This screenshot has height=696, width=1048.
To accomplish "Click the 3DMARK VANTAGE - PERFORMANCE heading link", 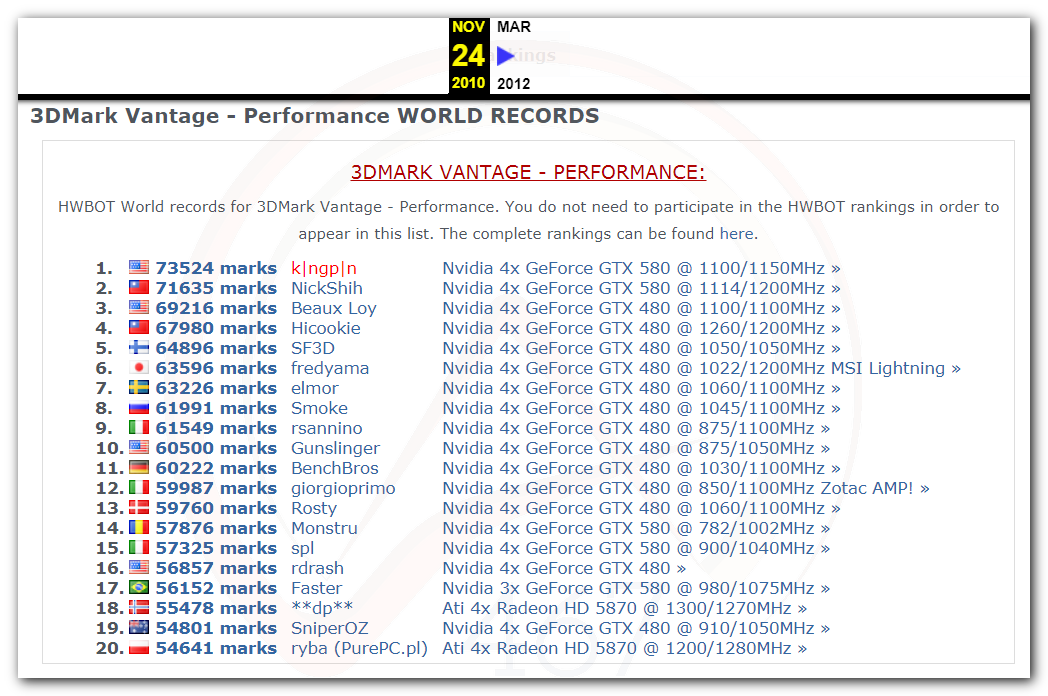I will pyautogui.click(x=528, y=172).
